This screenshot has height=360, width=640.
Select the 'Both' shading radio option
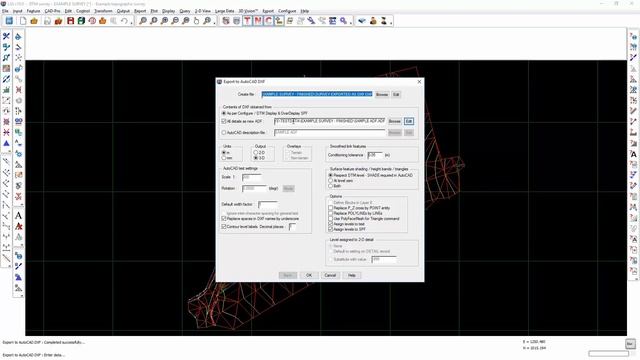point(331,186)
